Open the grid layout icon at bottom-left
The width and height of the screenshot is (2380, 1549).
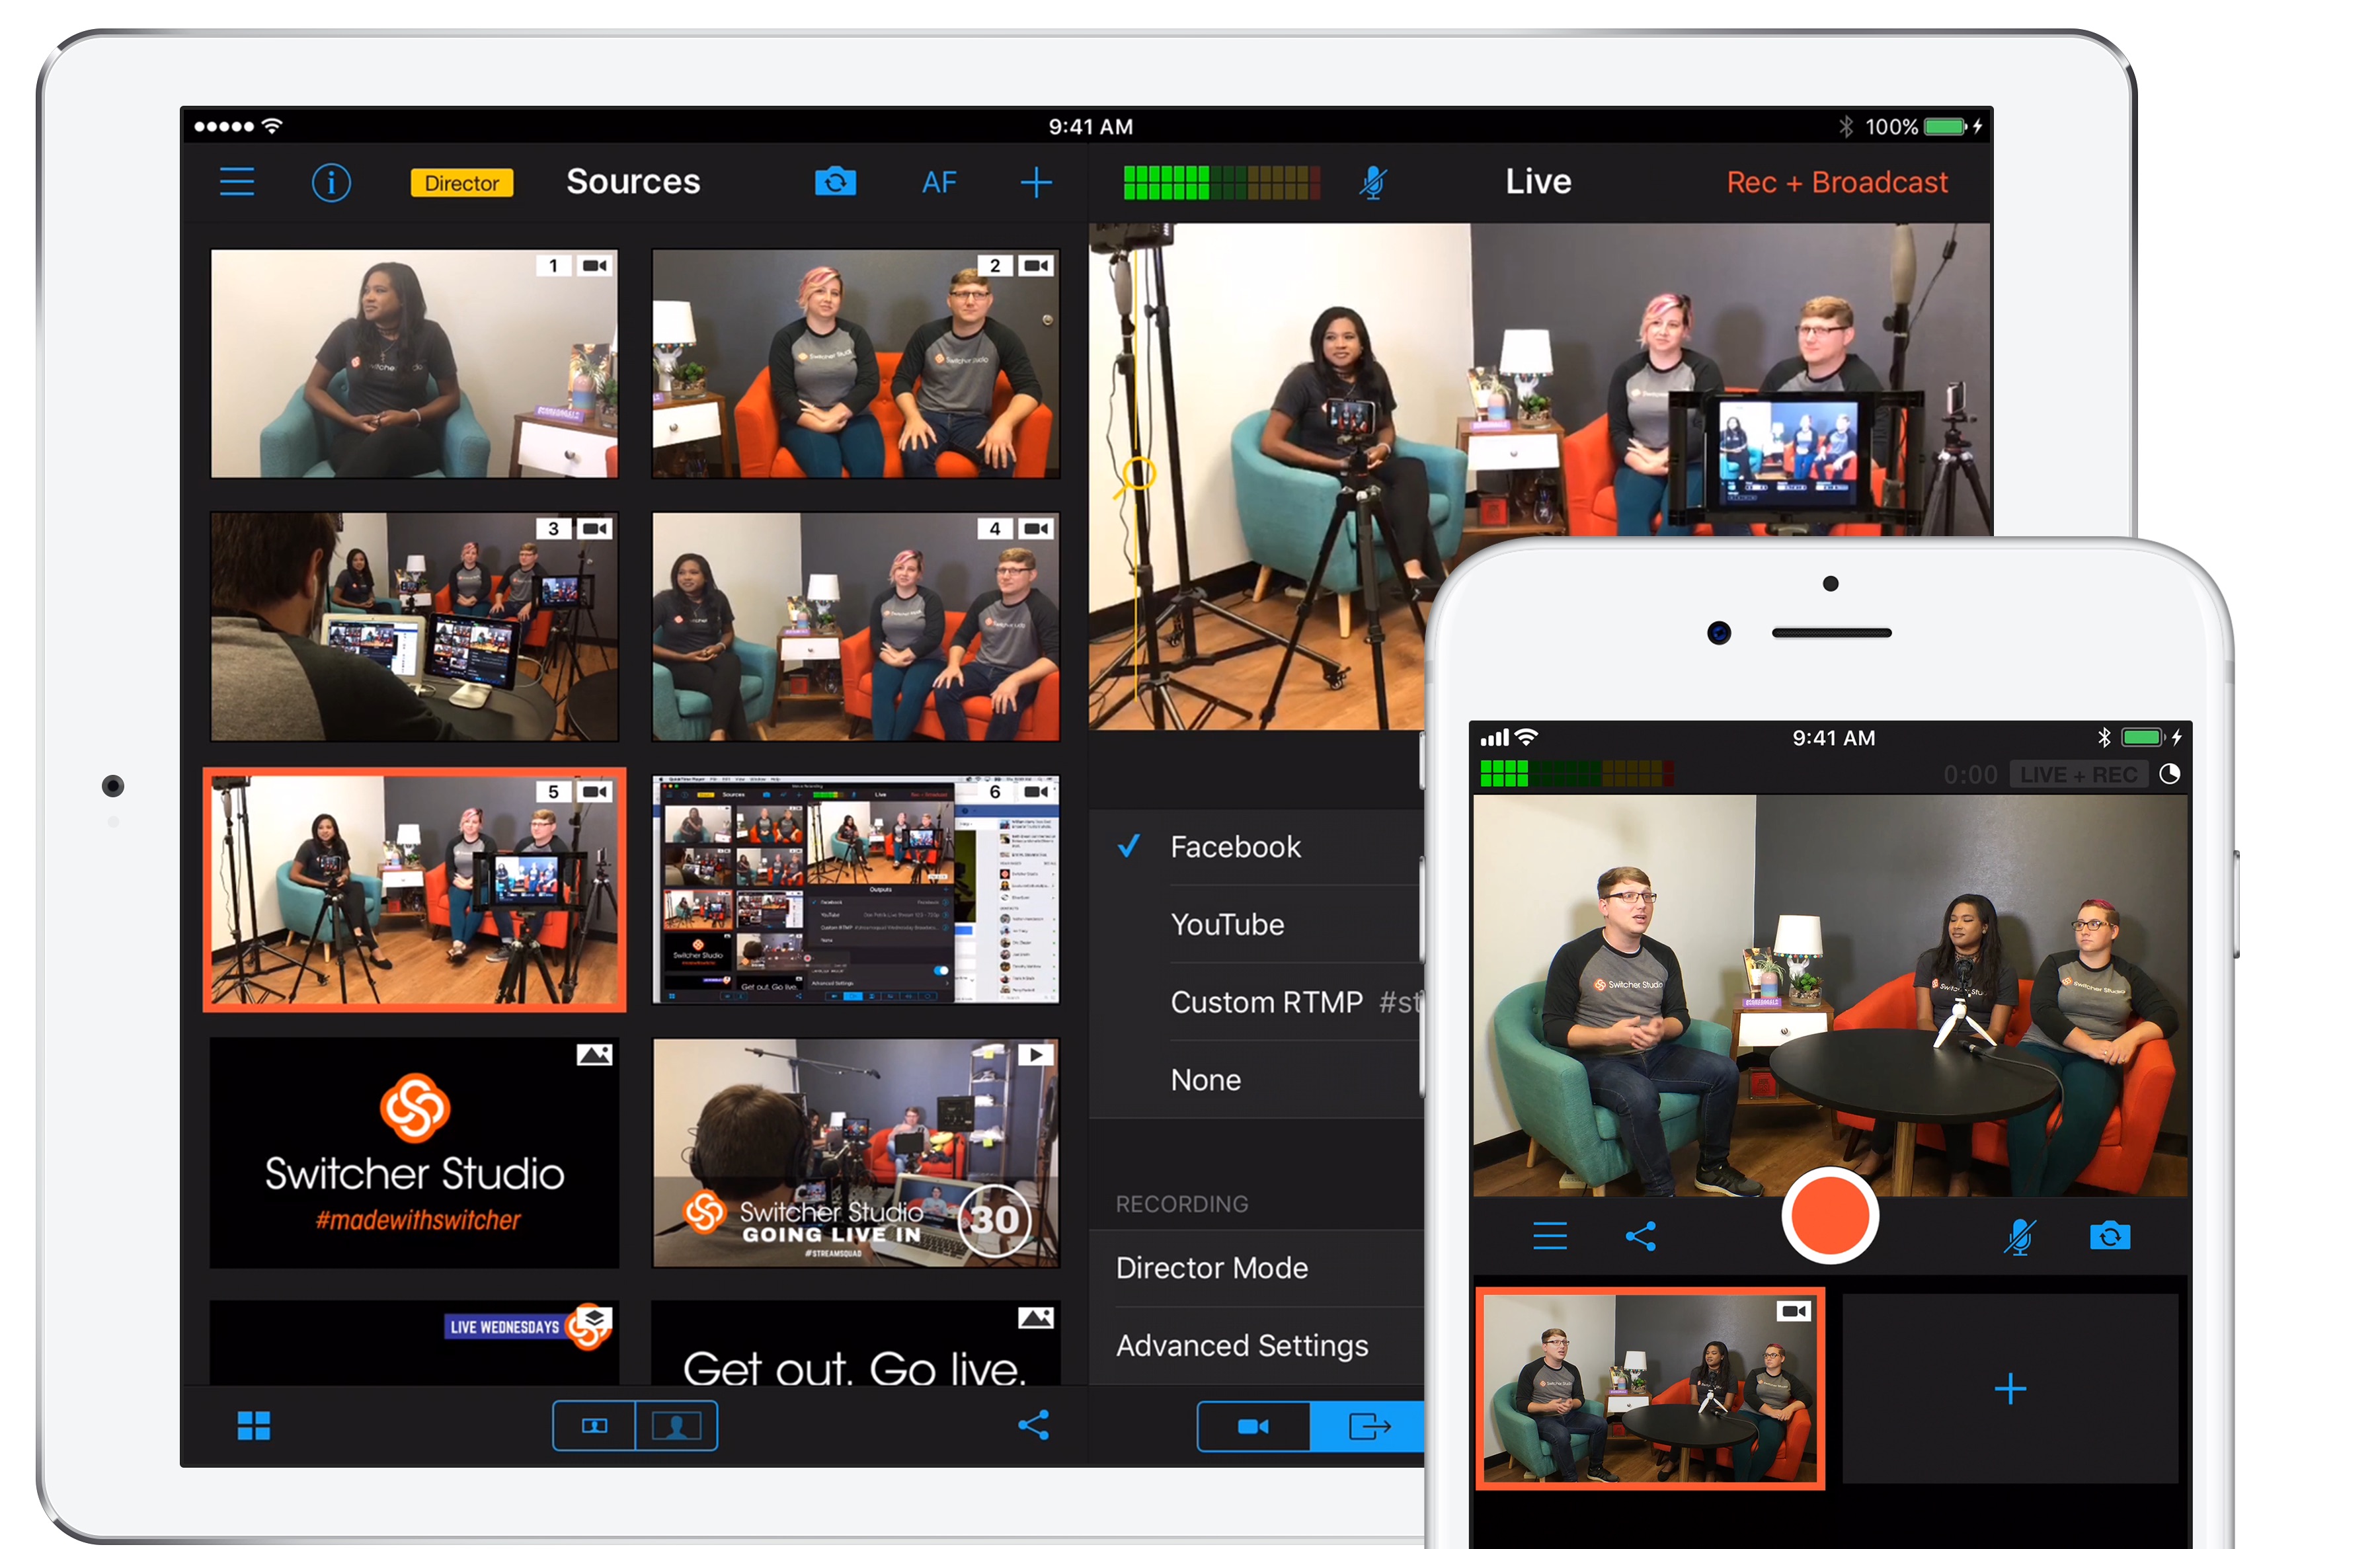click(x=254, y=1425)
